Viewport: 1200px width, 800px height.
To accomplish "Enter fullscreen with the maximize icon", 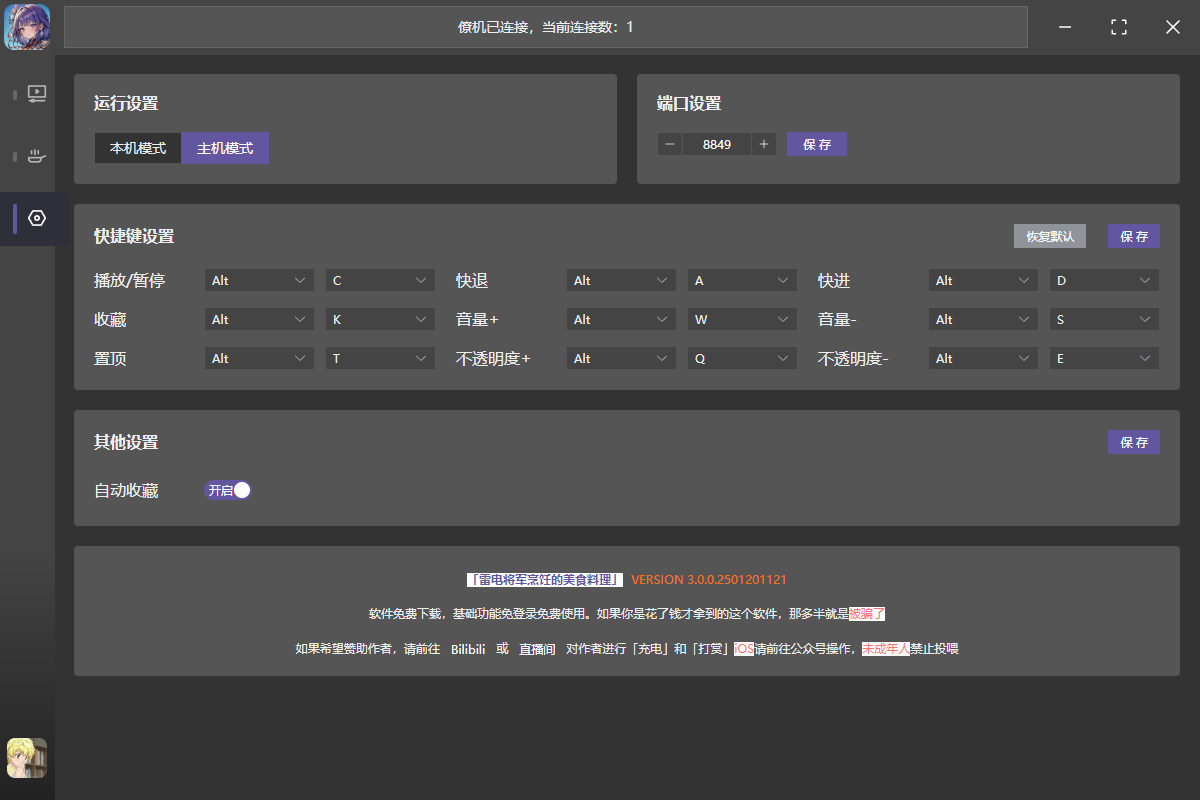I will pos(1119,27).
